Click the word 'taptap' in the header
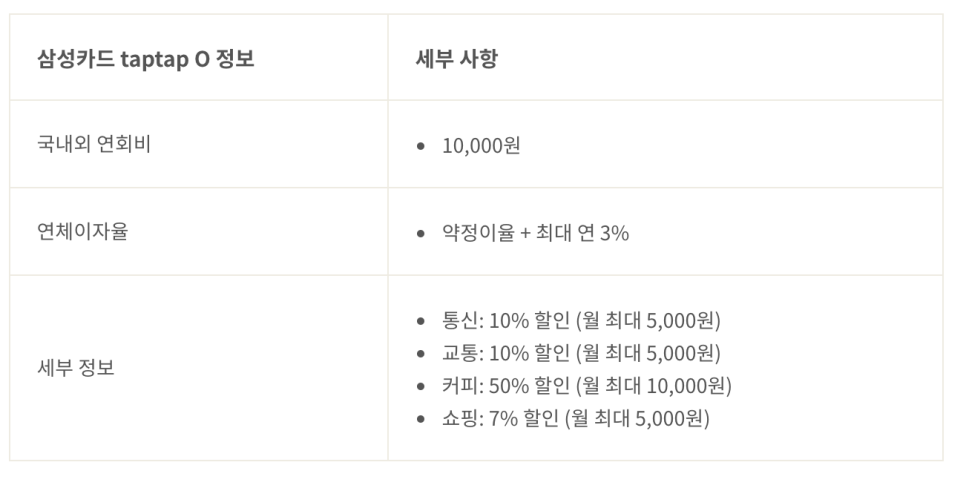This screenshot has height=488, width=966. pos(154,60)
